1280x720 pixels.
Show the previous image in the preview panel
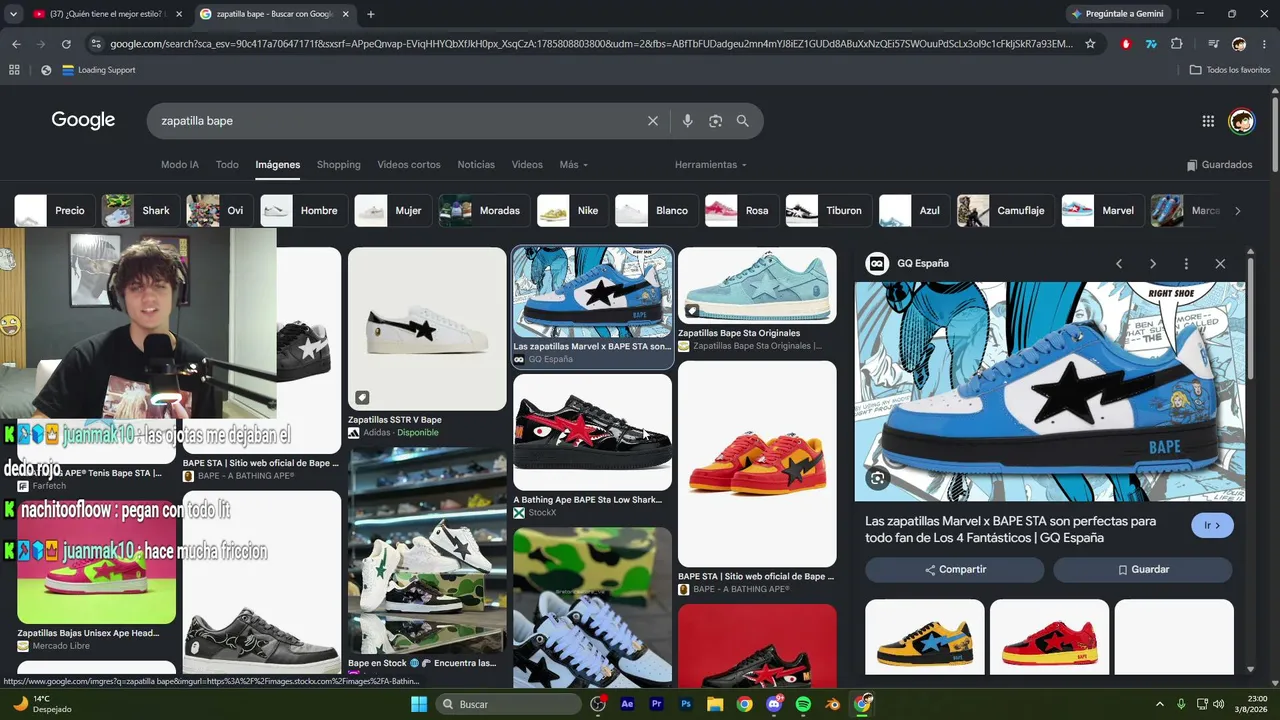(1119, 264)
